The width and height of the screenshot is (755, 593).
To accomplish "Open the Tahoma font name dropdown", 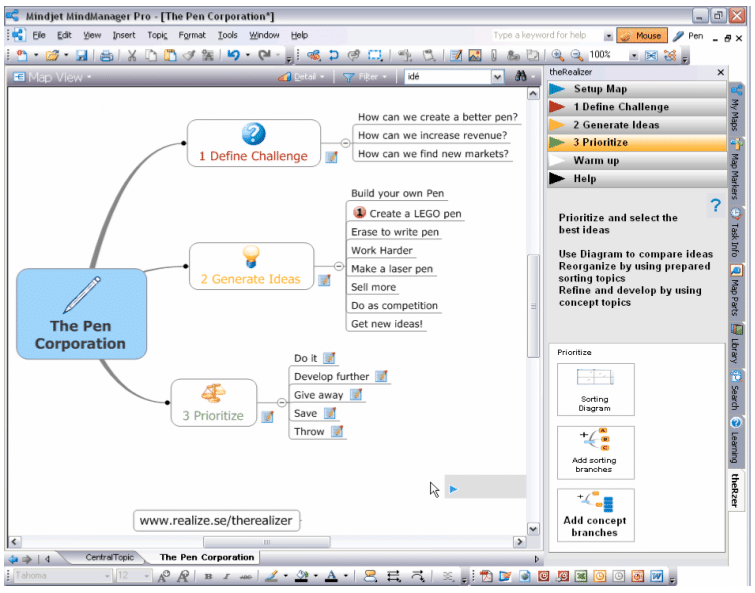I will point(107,576).
